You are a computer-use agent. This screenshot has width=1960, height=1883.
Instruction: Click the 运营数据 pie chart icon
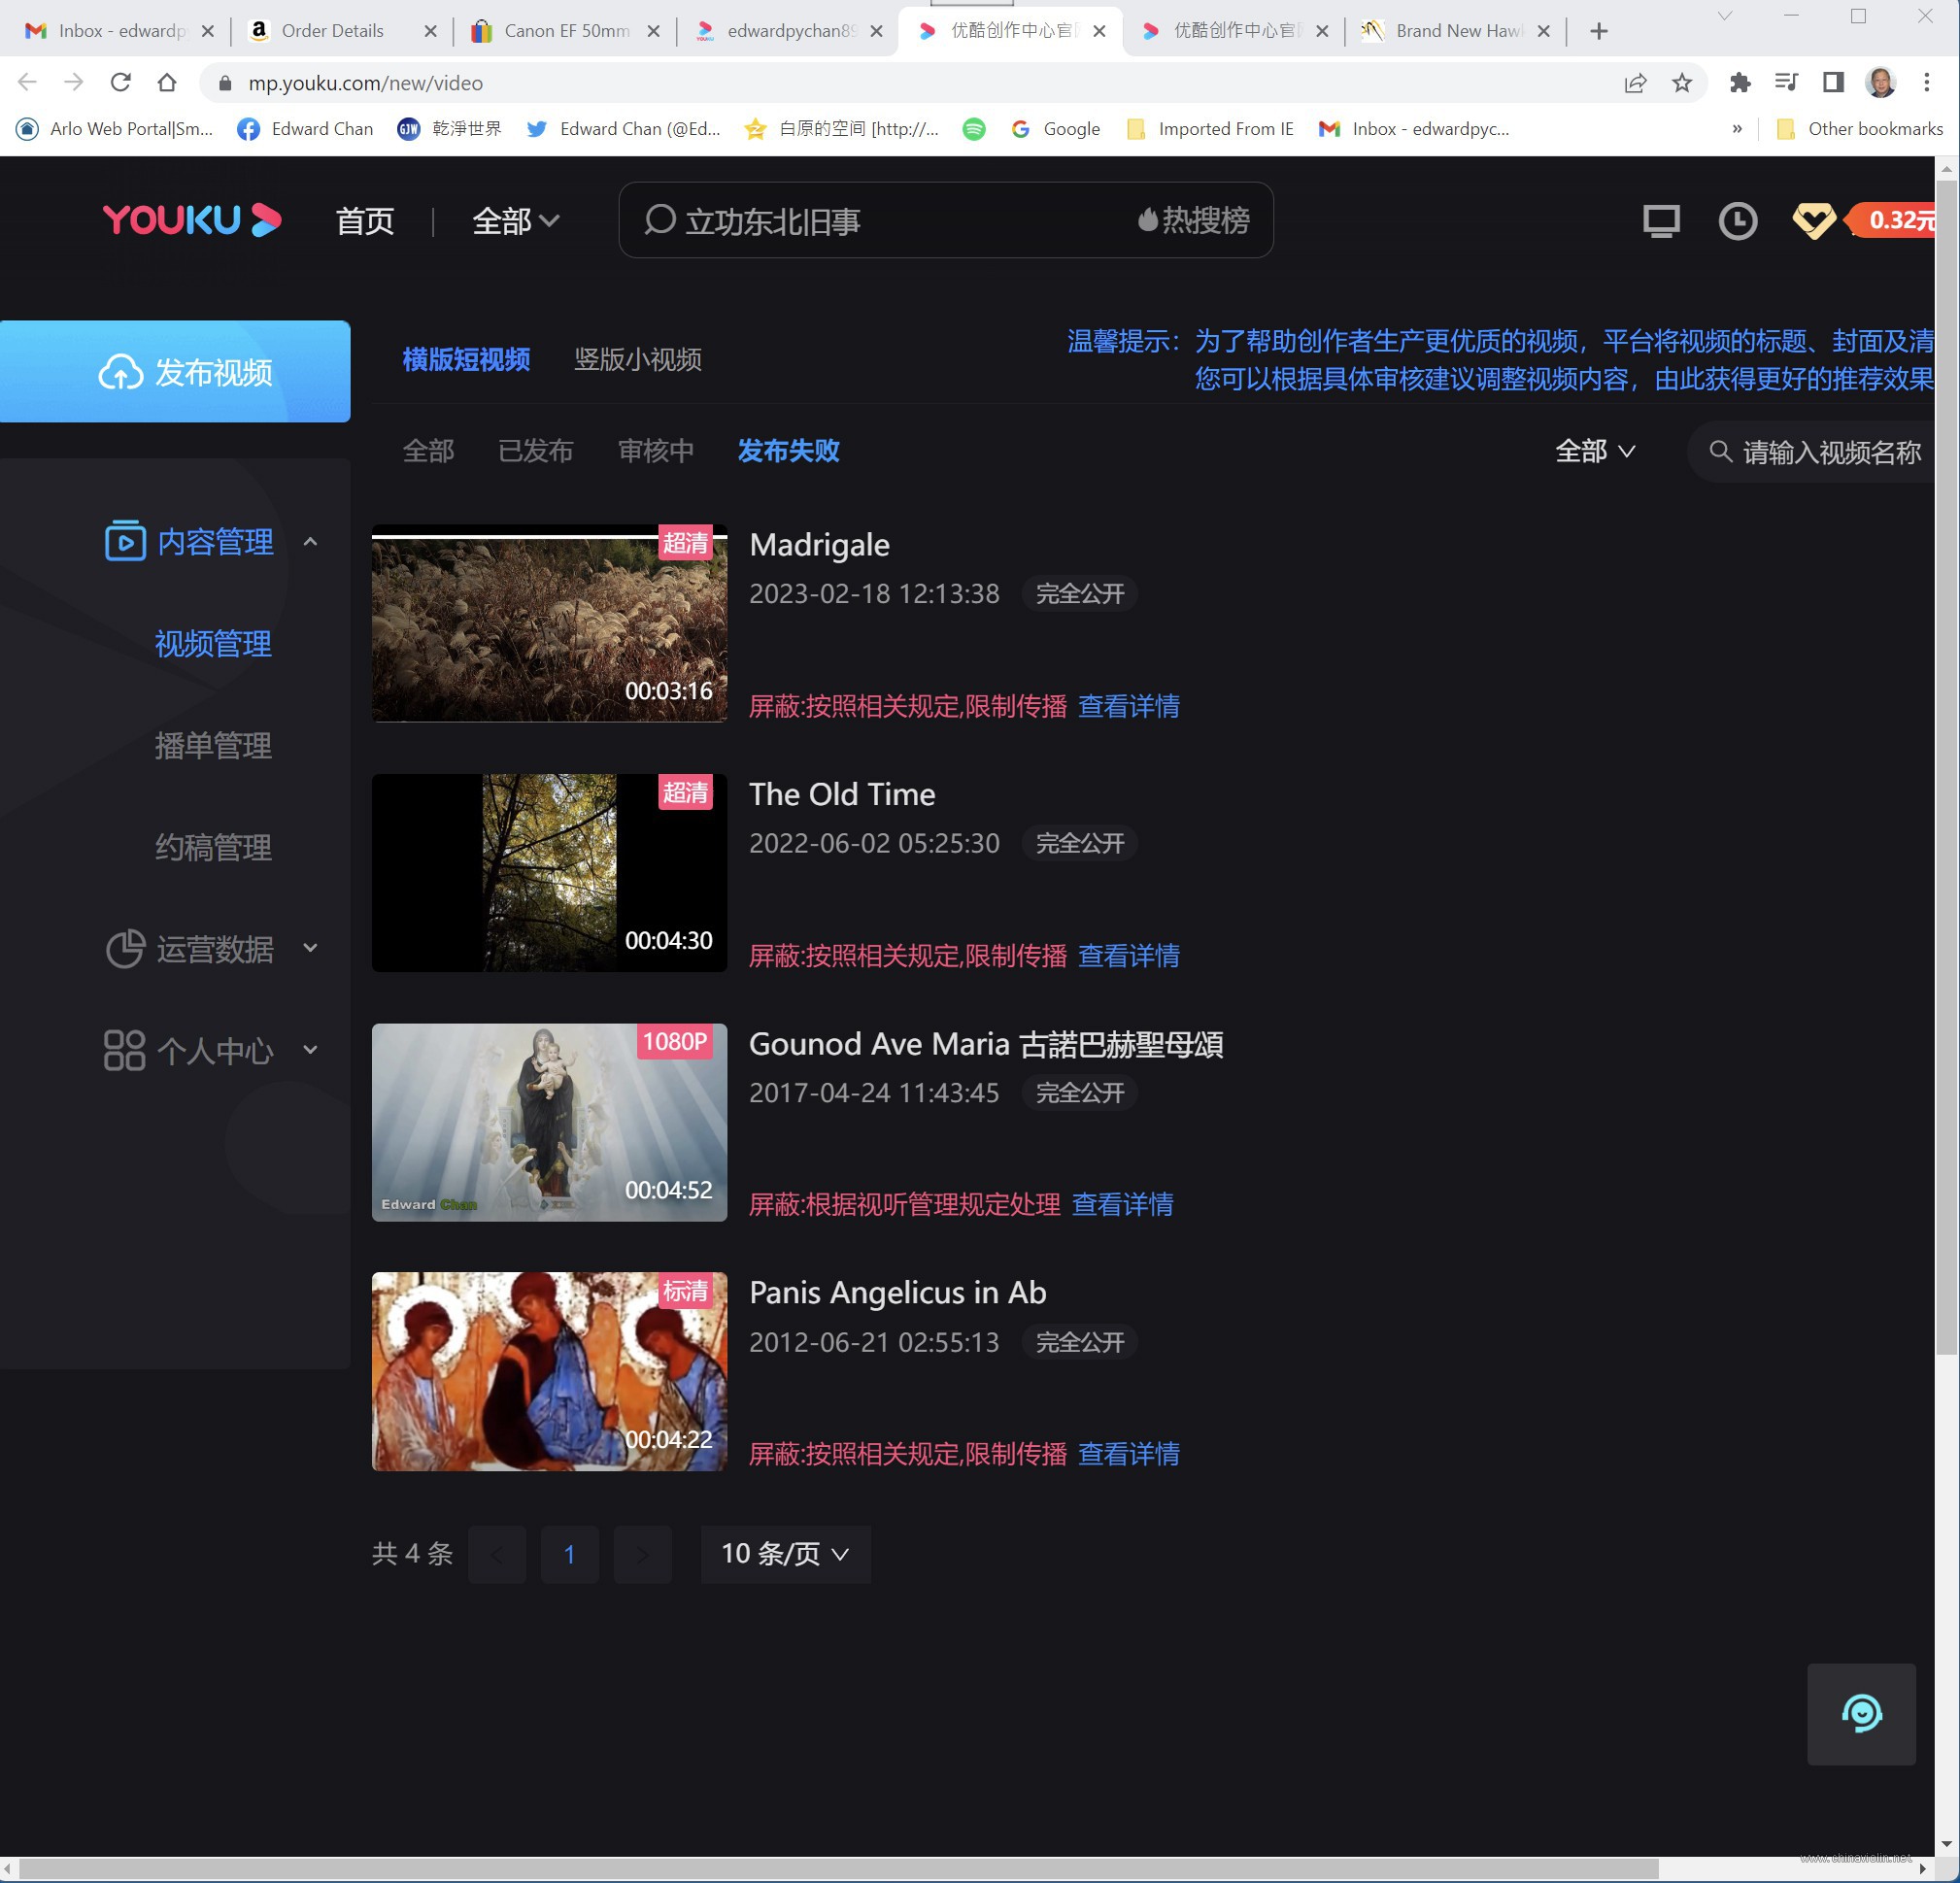(125, 948)
